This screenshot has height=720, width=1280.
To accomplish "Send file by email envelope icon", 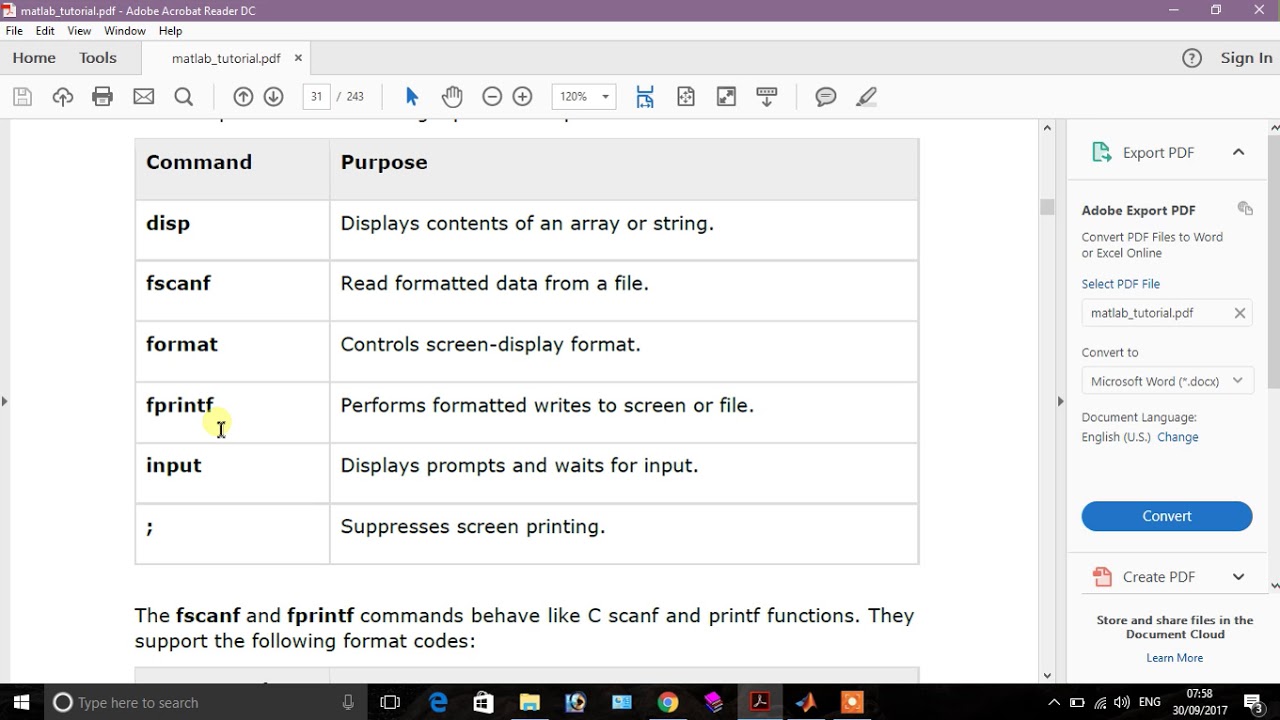I will (144, 97).
